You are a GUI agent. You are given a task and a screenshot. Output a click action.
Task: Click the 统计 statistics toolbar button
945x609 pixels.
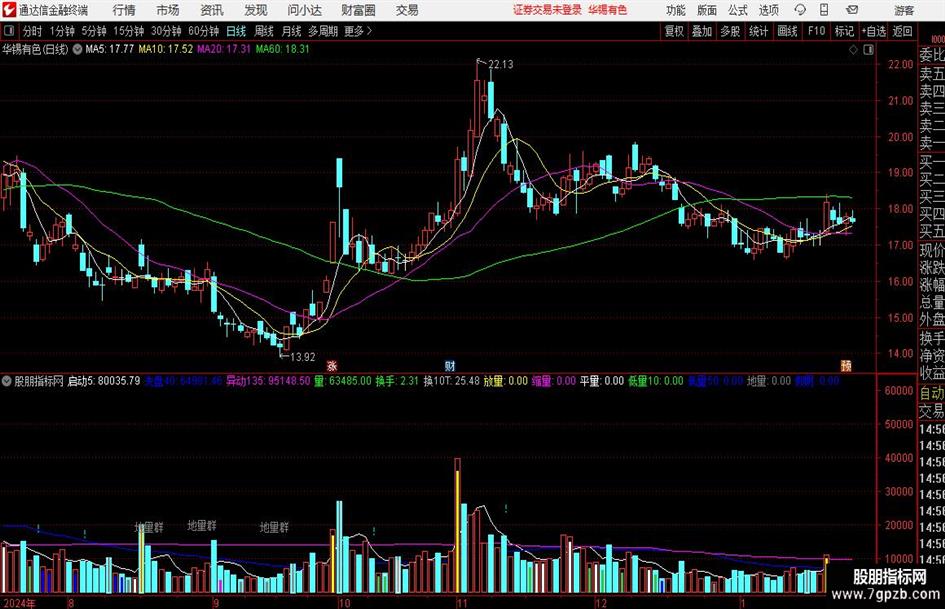pos(758,31)
